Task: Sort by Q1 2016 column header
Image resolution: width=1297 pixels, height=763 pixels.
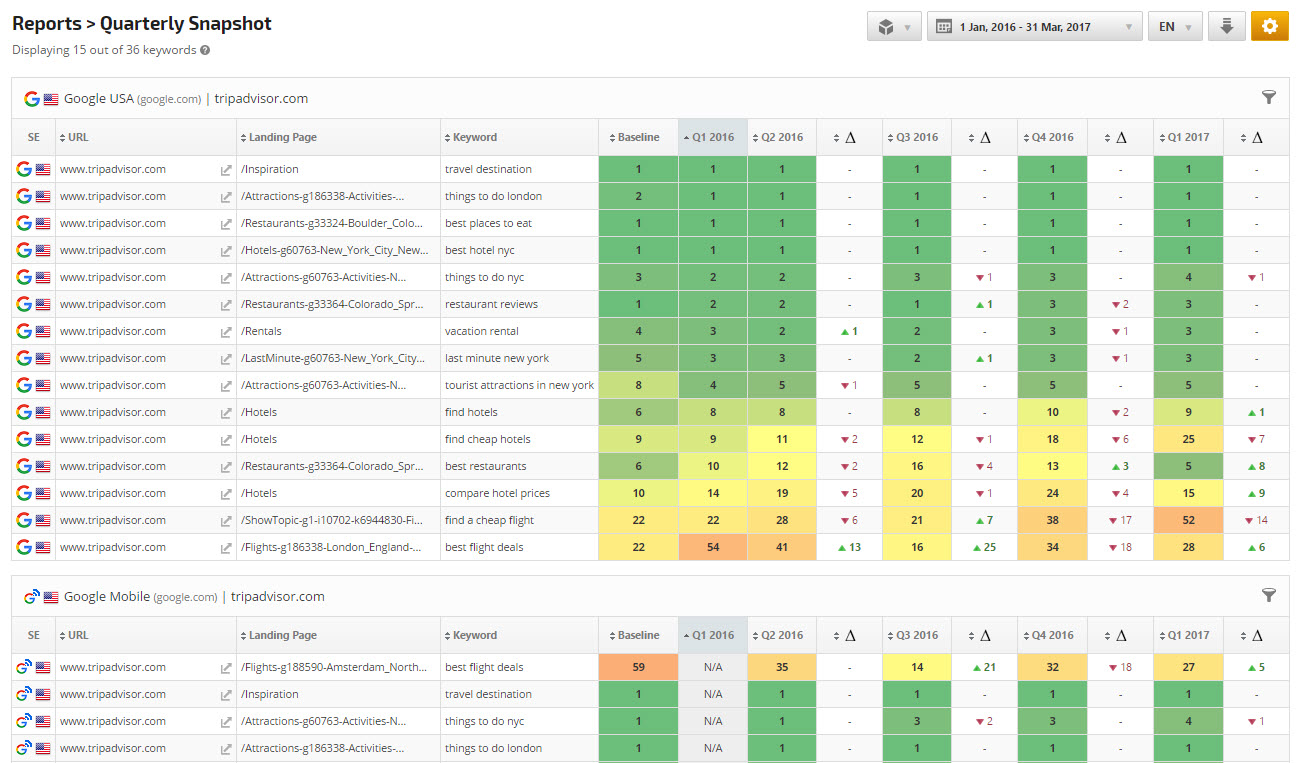Action: click(x=713, y=137)
